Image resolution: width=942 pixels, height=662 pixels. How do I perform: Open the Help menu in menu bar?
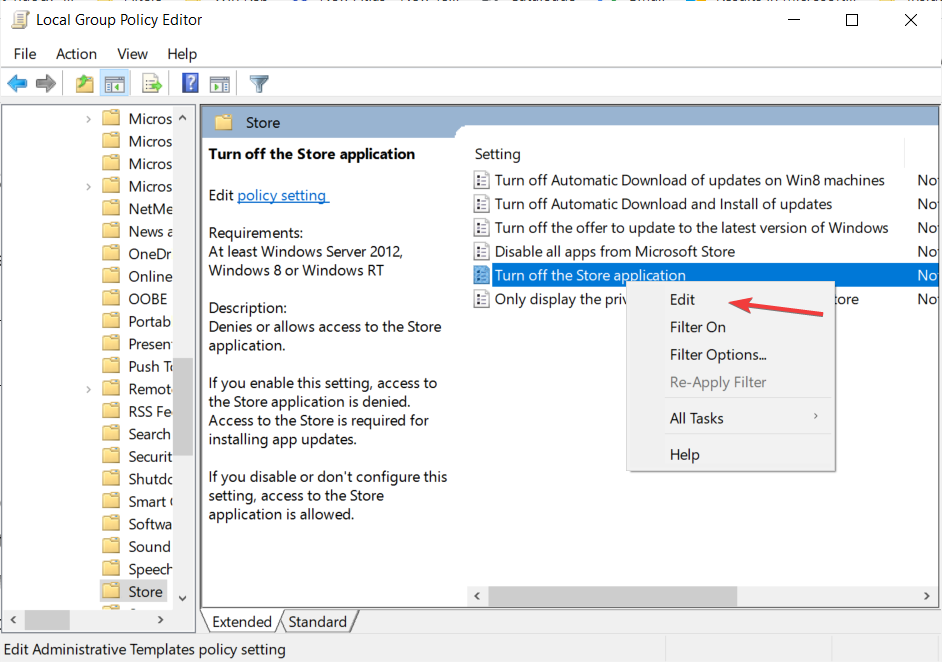pos(182,54)
